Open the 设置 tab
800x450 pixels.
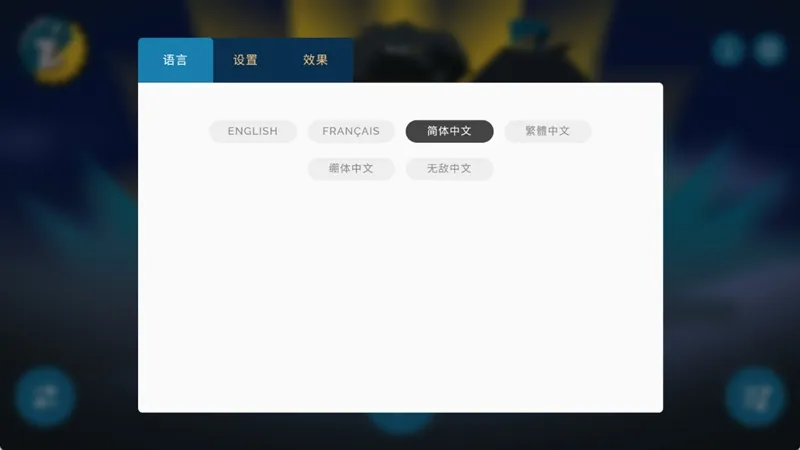point(245,60)
